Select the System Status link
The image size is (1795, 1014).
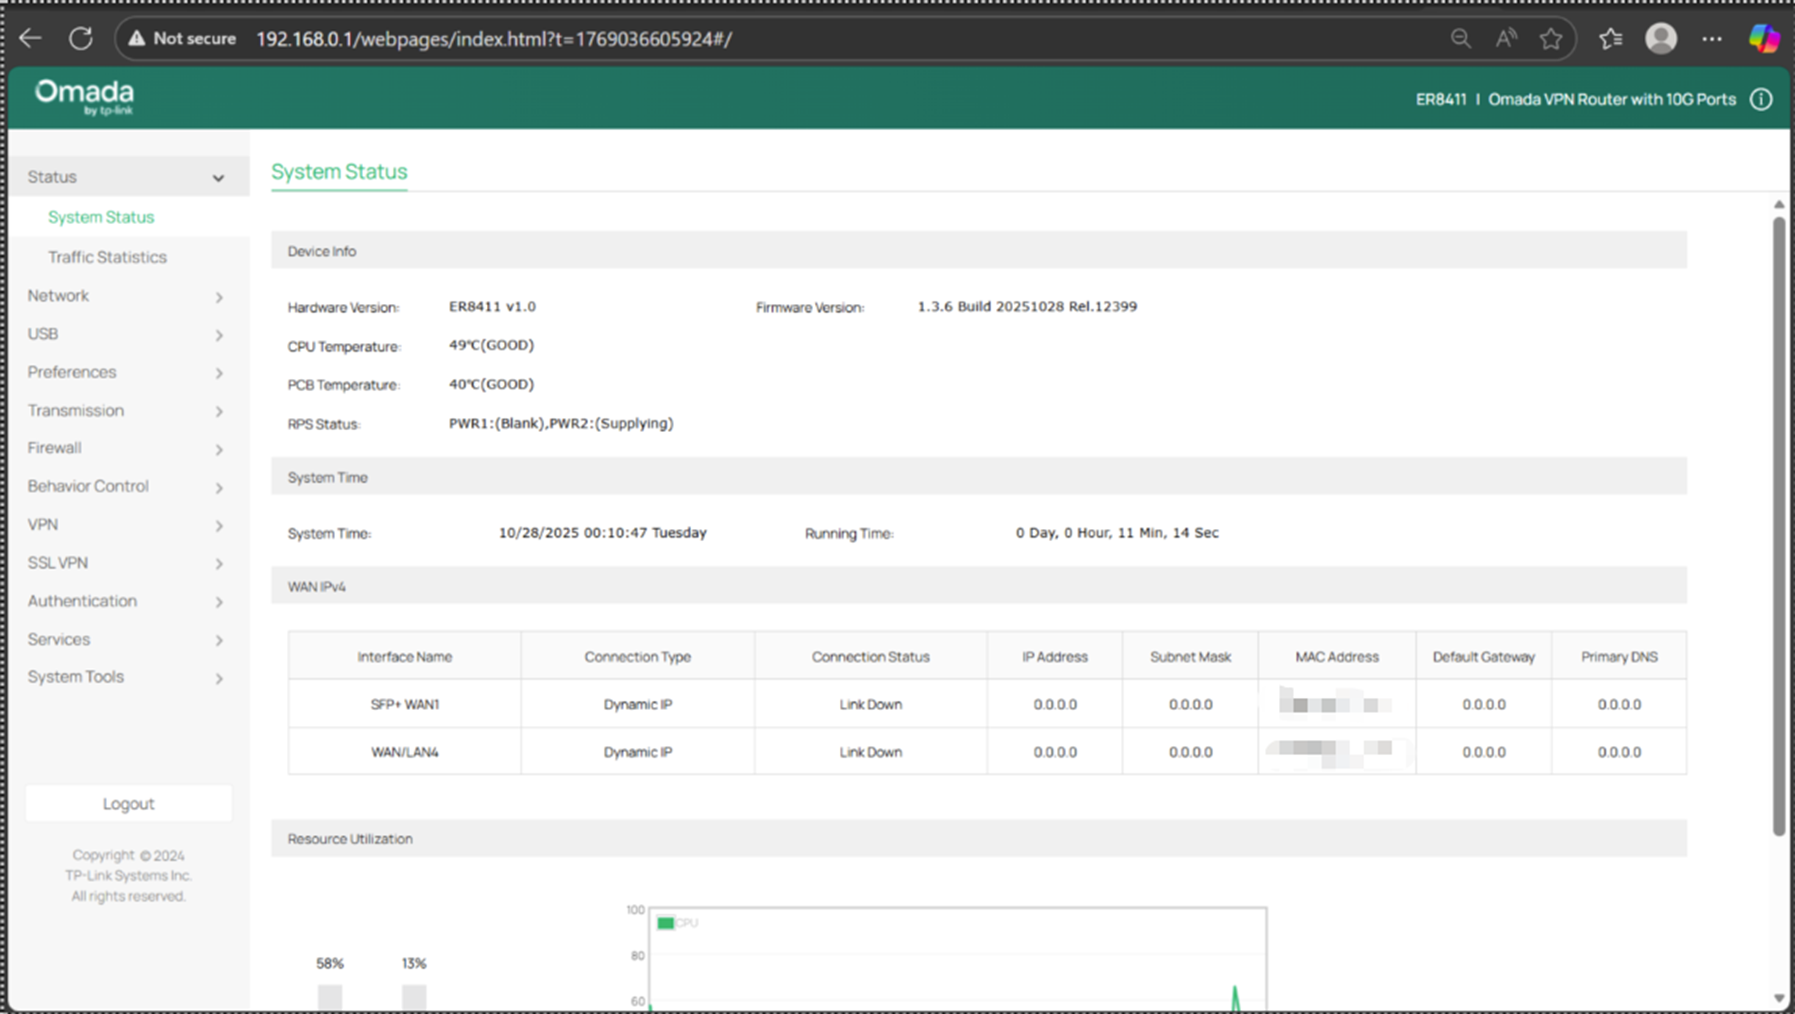[x=101, y=217]
